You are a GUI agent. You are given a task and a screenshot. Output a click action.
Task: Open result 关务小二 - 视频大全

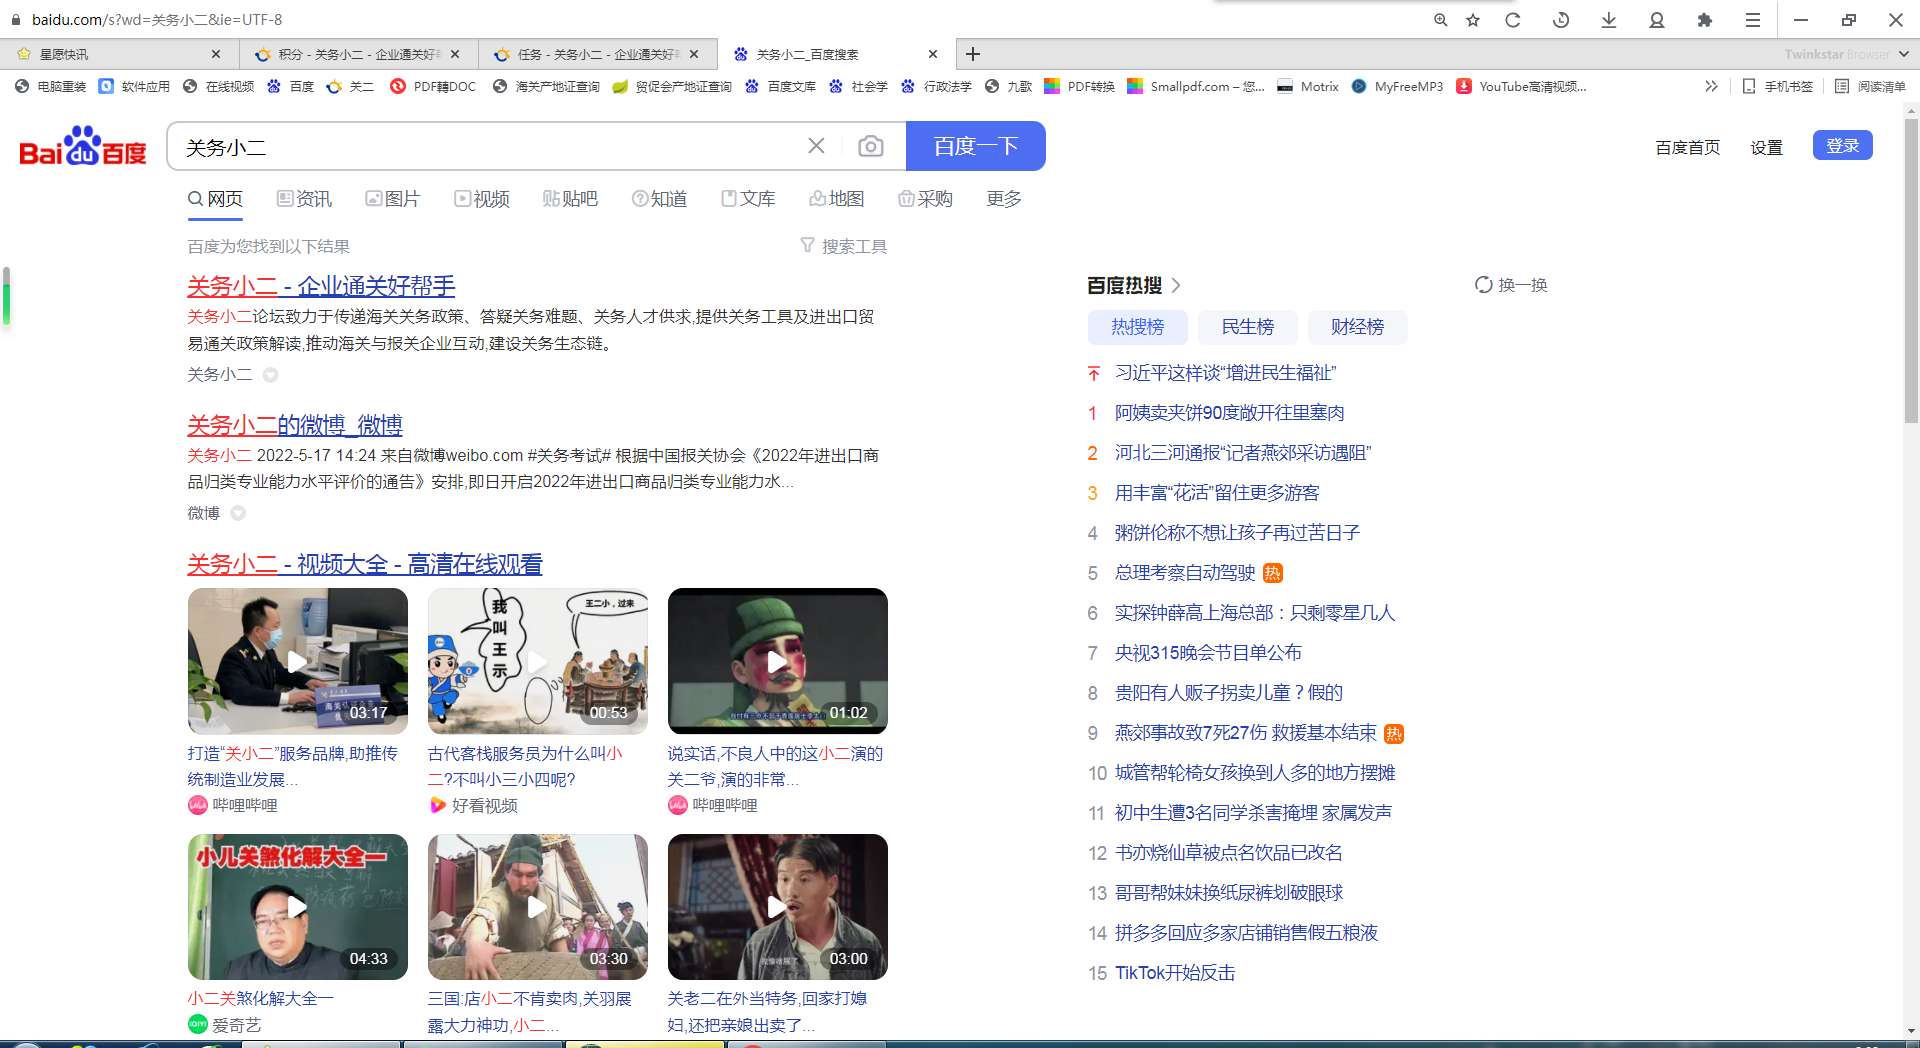click(365, 564)
